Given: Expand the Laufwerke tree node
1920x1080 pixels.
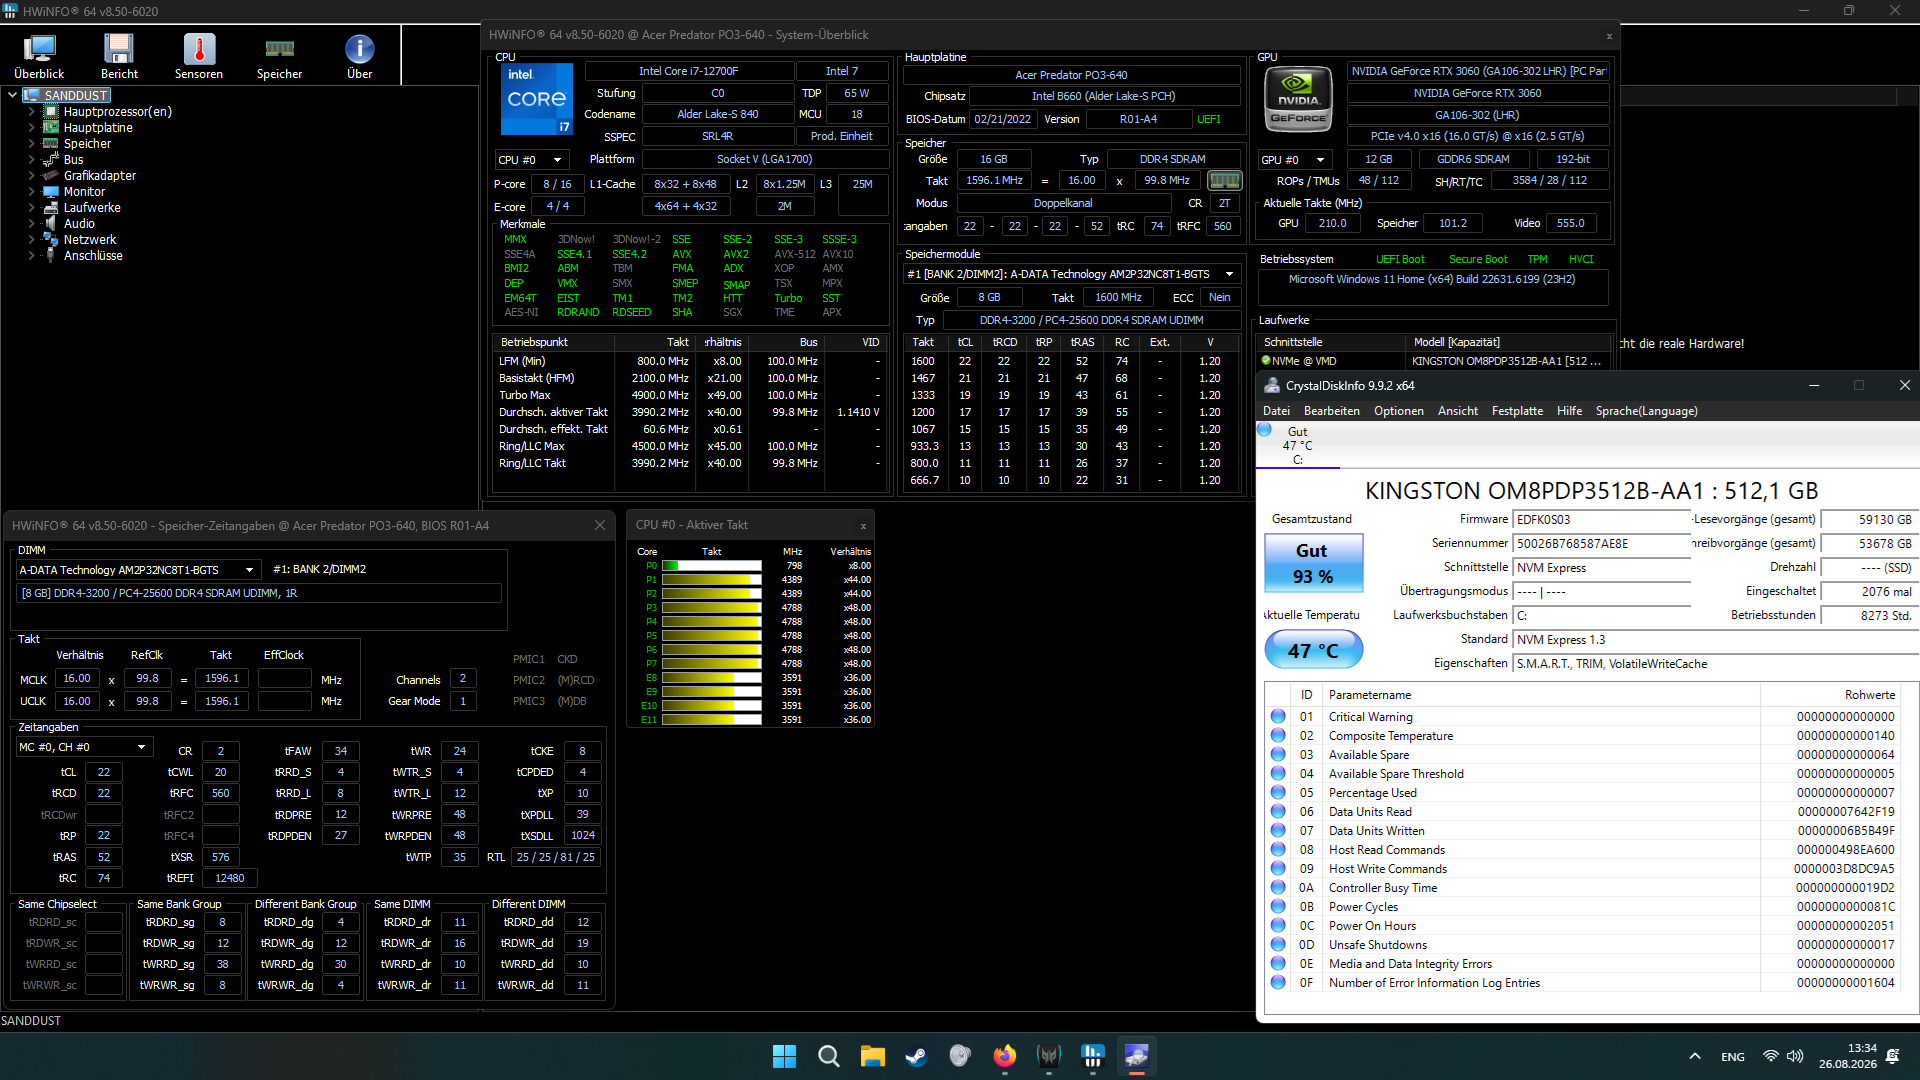Looking at the screenshot, I should tap(32, 208).
